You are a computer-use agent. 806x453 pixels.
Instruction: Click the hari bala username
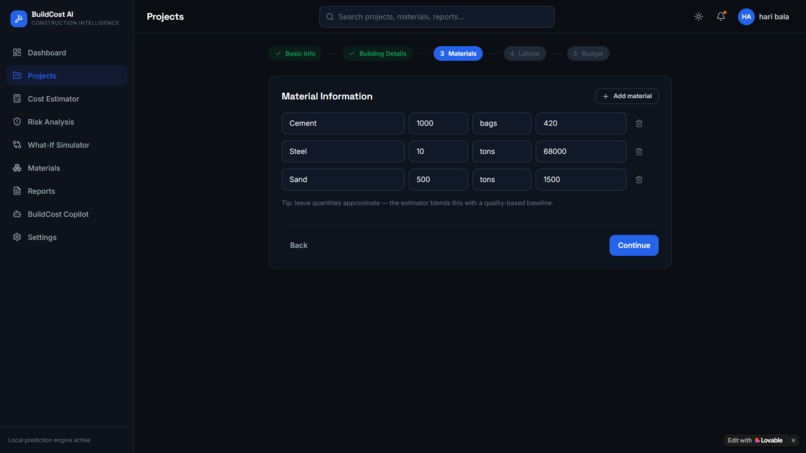774,16
